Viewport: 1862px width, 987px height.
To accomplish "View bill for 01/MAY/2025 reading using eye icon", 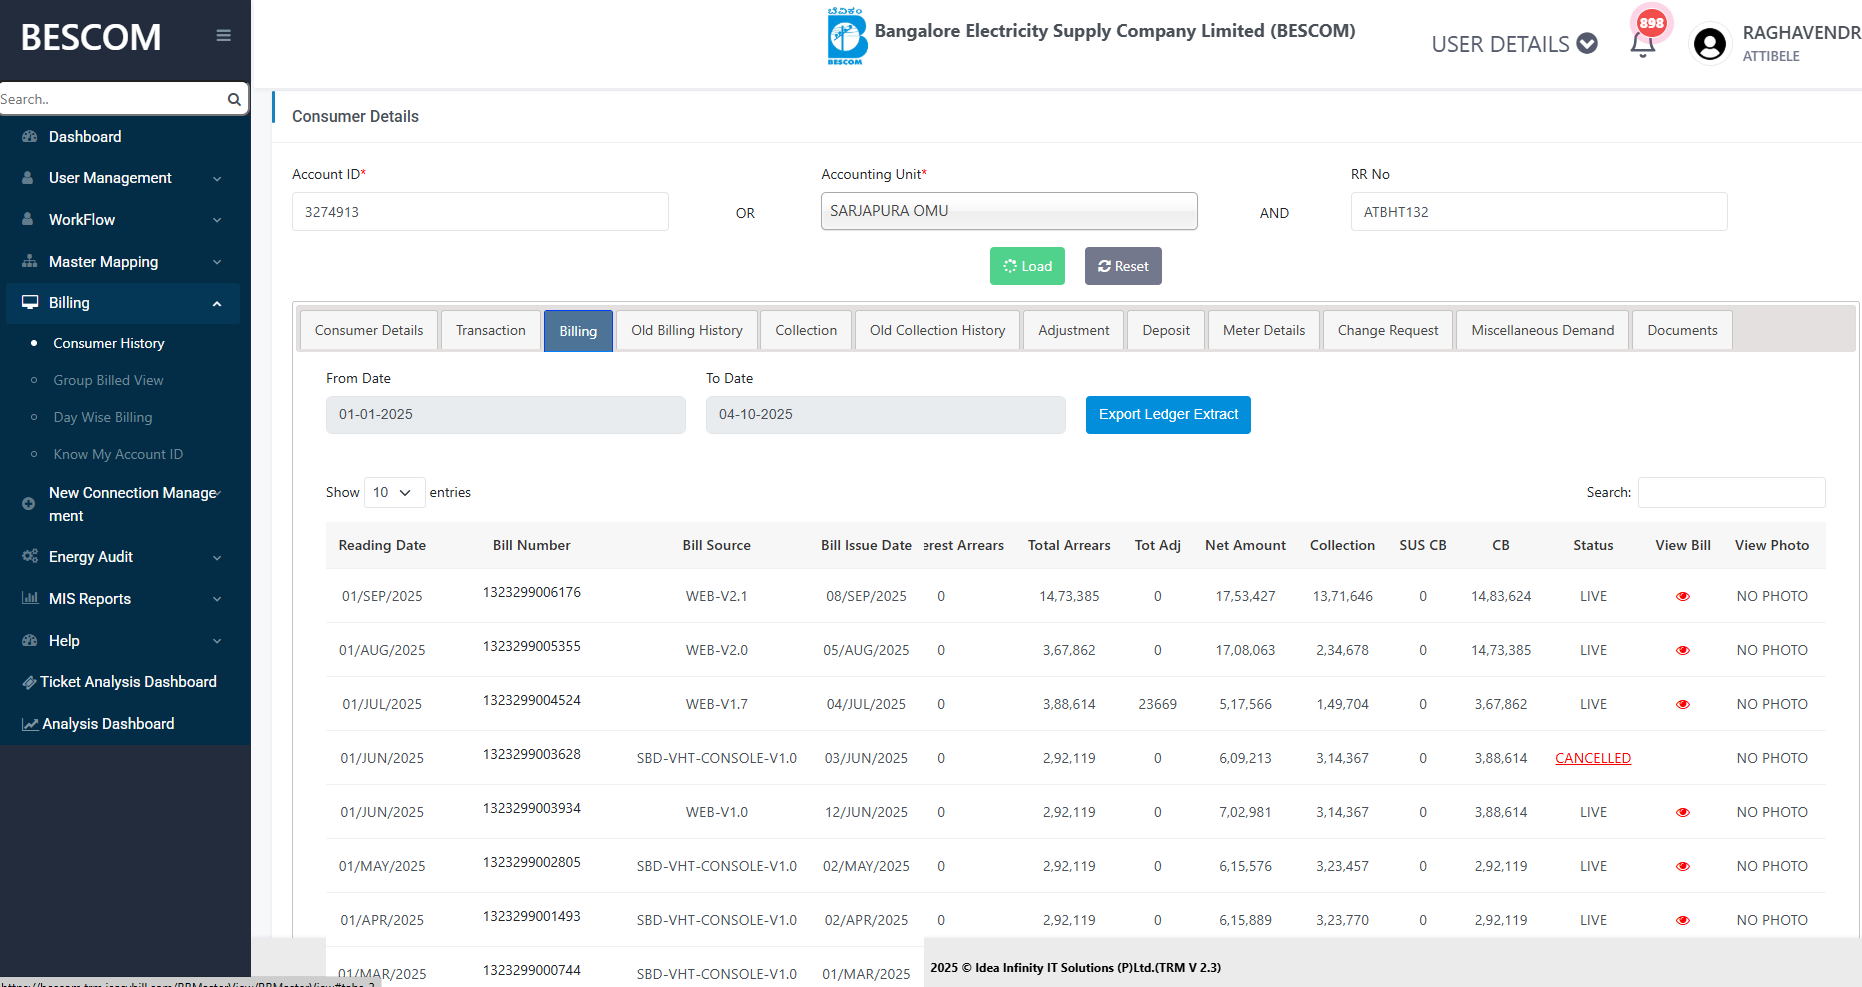I will pos(1682,867).
